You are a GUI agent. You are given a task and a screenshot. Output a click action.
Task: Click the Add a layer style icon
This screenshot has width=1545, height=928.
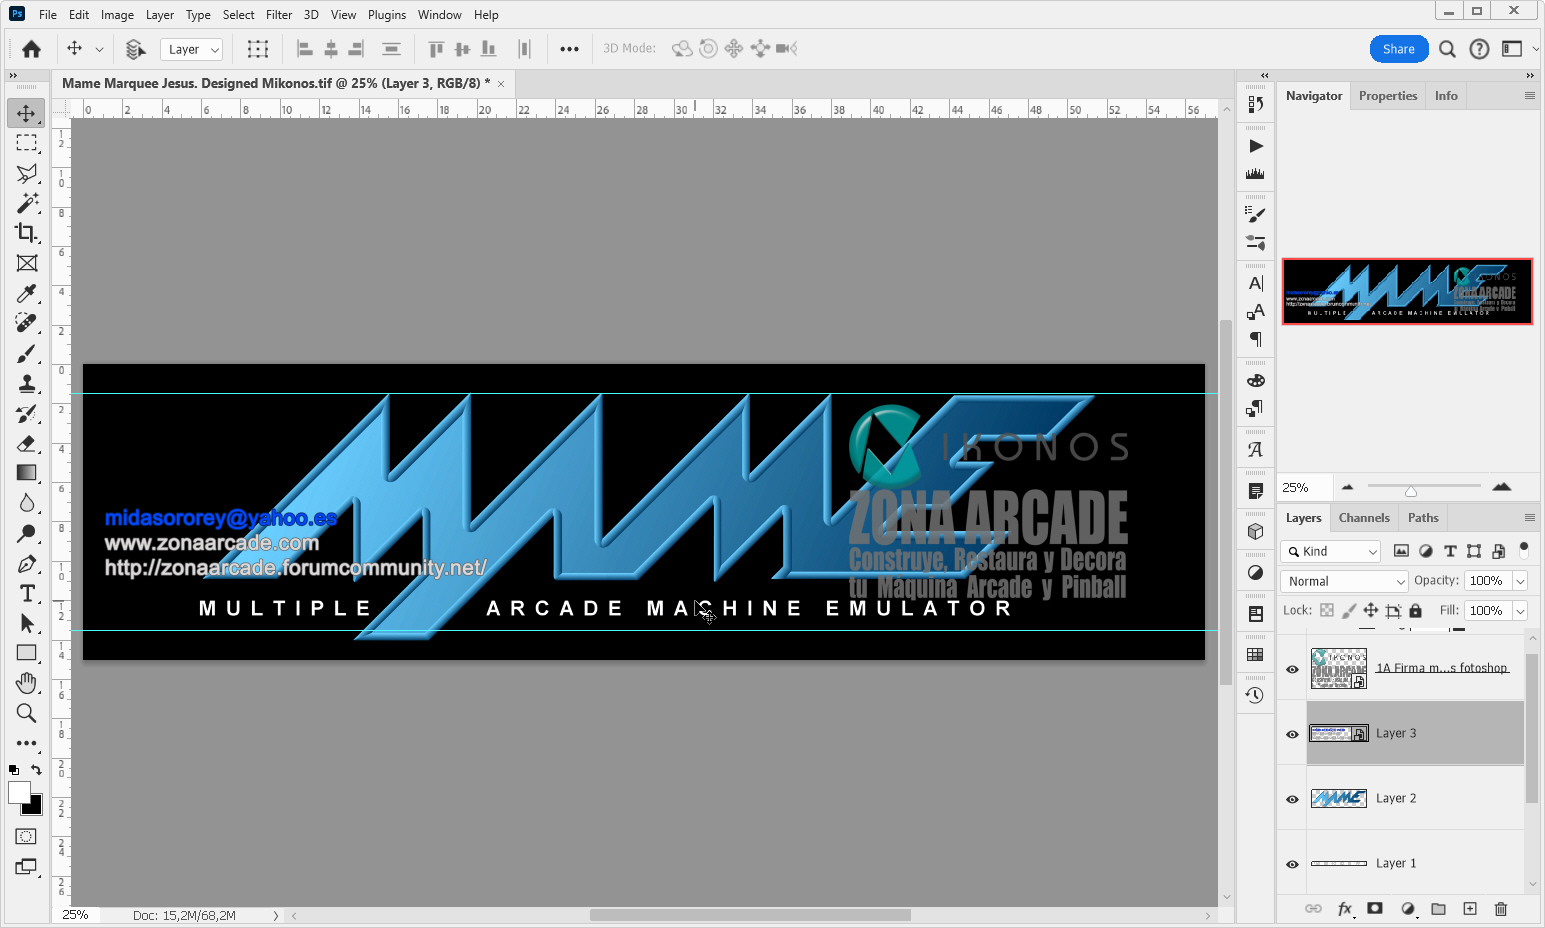(1344, 909)
